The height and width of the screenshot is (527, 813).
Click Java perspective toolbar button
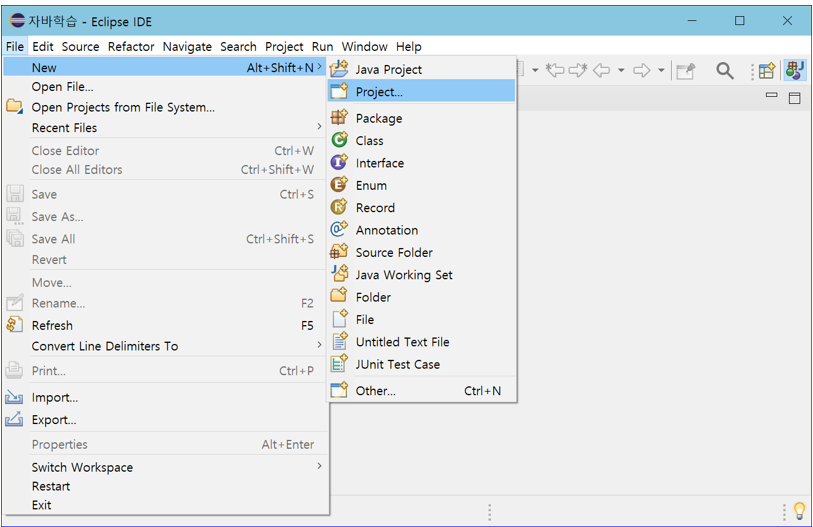click(x=794, y=70)
